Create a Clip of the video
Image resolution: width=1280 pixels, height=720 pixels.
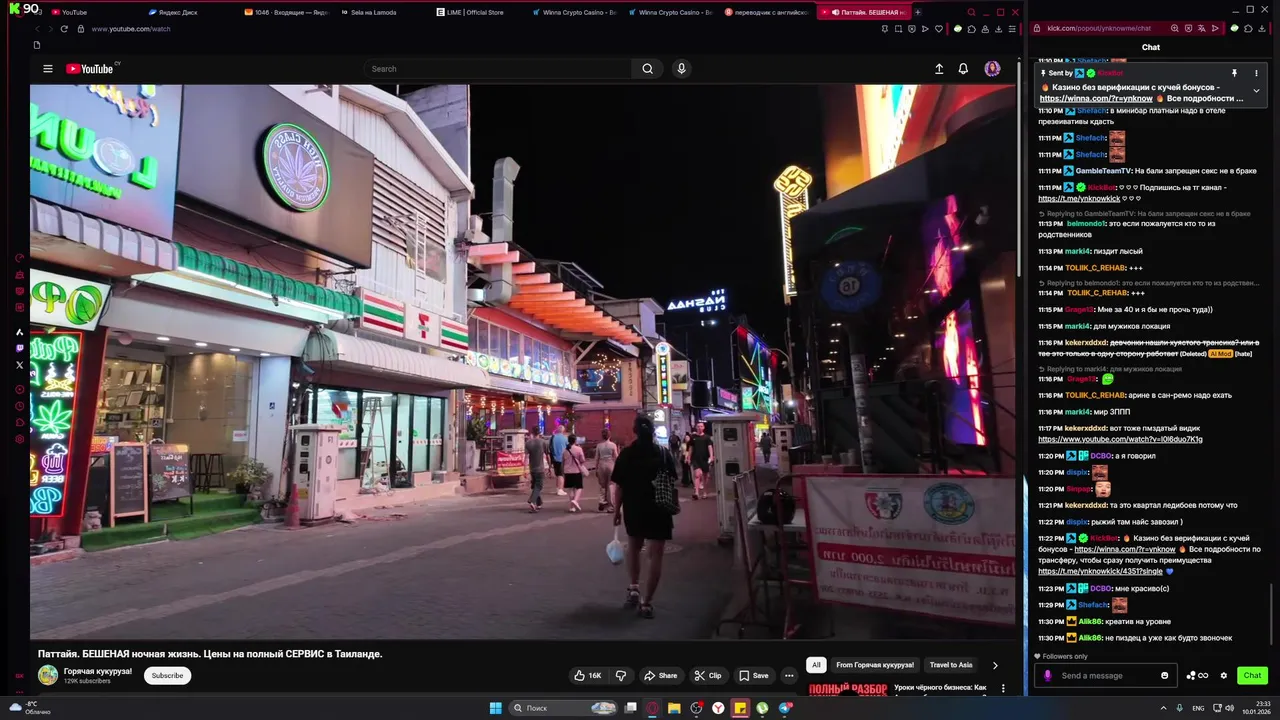coord(708,676)
